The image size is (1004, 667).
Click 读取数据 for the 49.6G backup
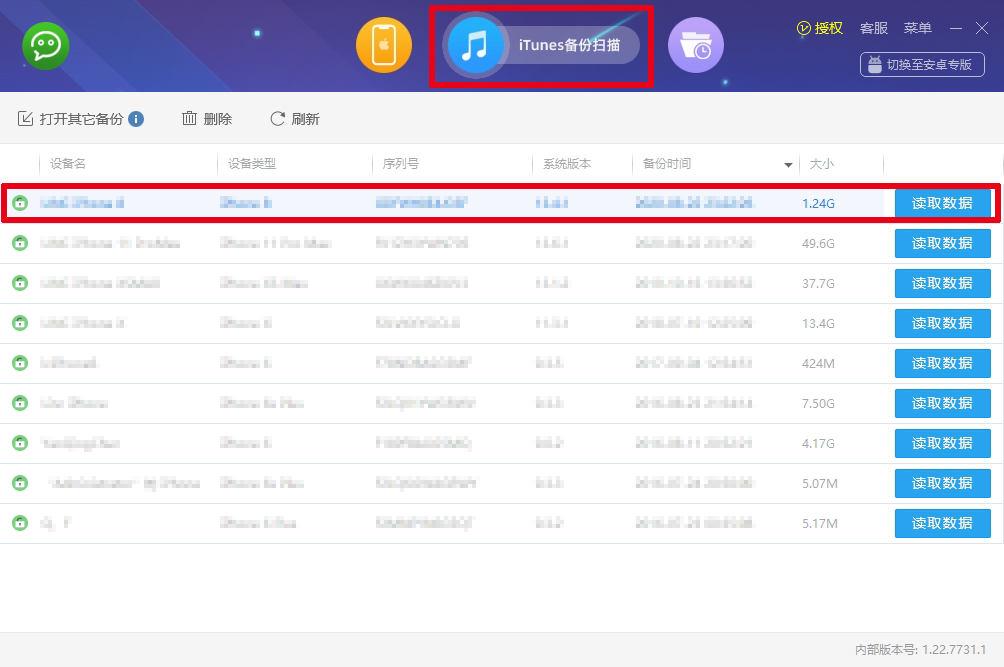pyautogui.click(x=942, y=243)
